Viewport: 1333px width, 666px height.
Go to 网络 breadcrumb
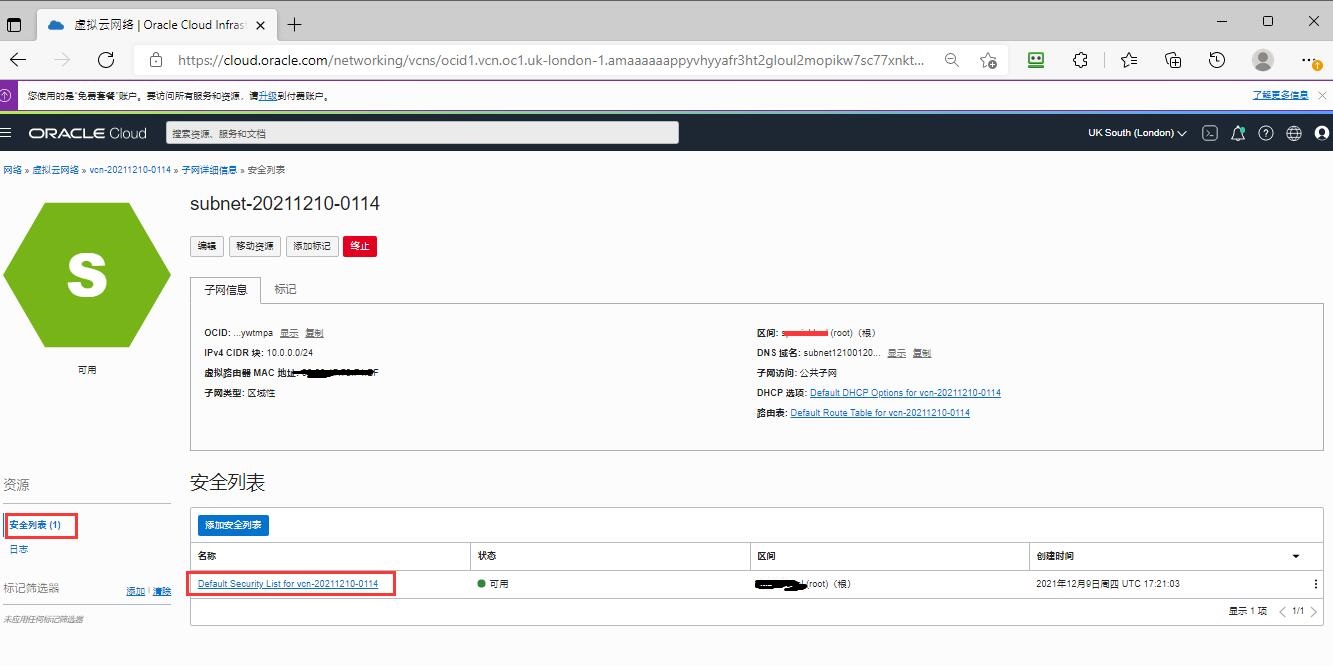pos(12,170)
